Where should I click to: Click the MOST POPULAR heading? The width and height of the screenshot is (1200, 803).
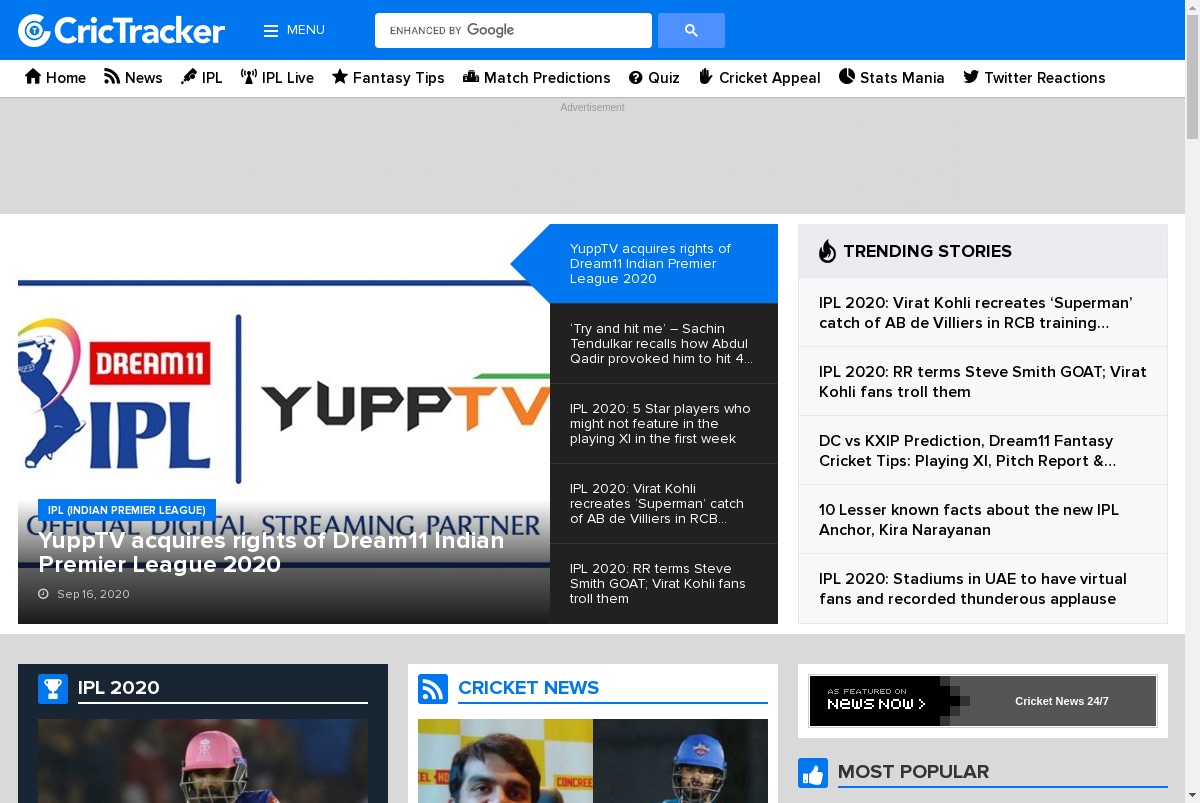point(913,772)
